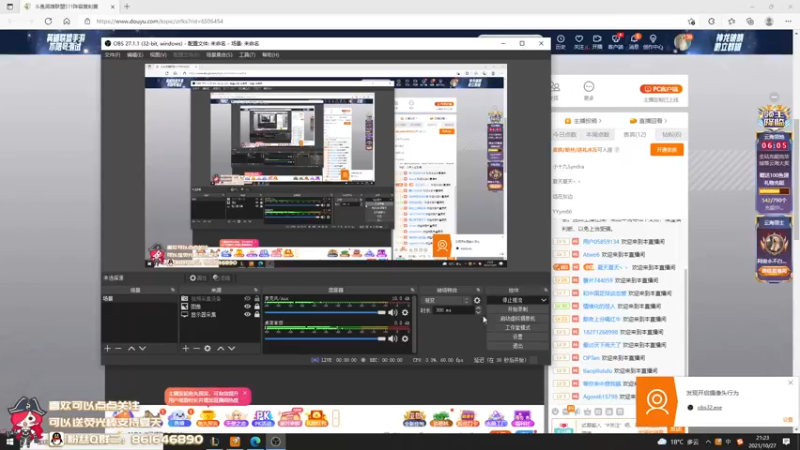Toggle lock on the video capture device source
The height and width of the screenshot is (450, 800).
pyautogui.click(x=257, y=298)
